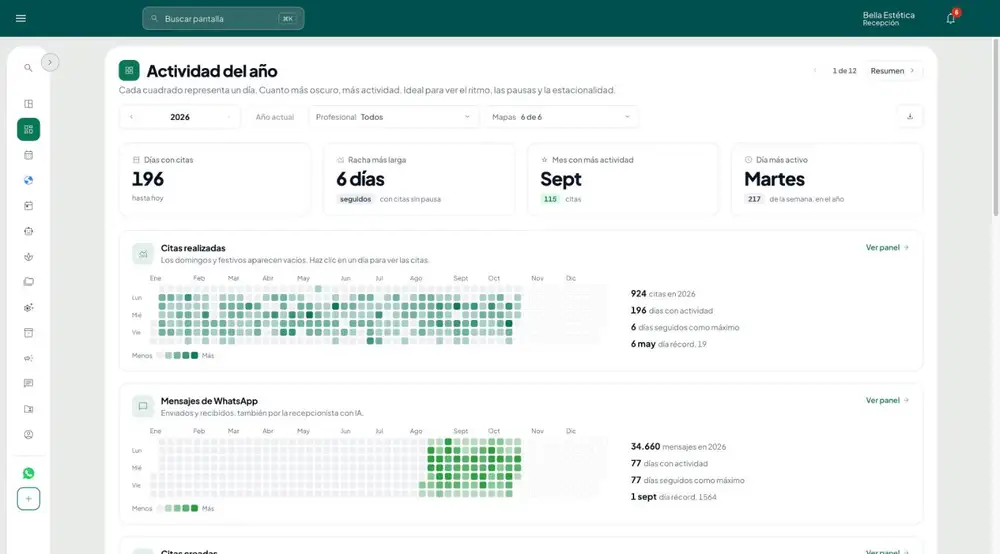Go to previous year from 2026
This screenshot has width=1000, height=554.
click(131, 117)
